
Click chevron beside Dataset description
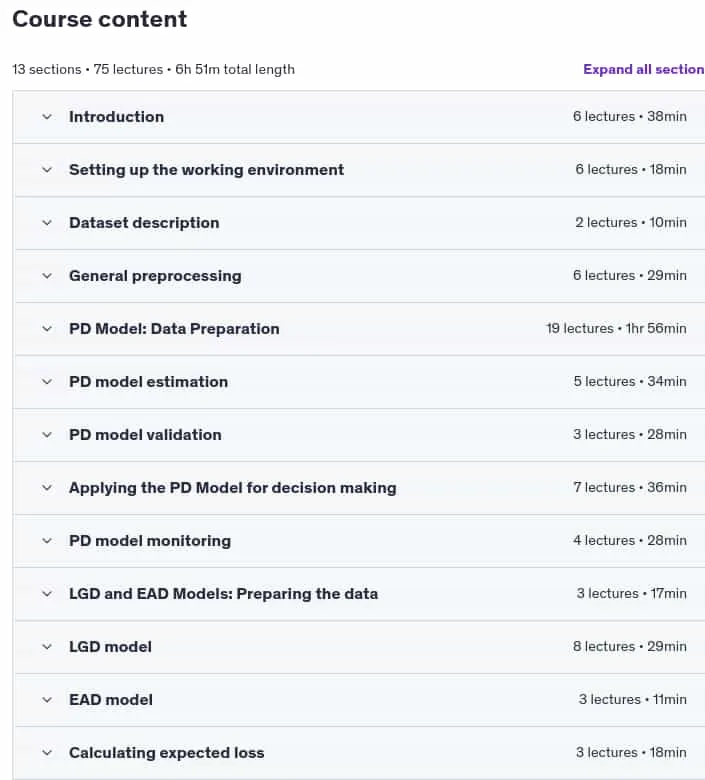47,223
